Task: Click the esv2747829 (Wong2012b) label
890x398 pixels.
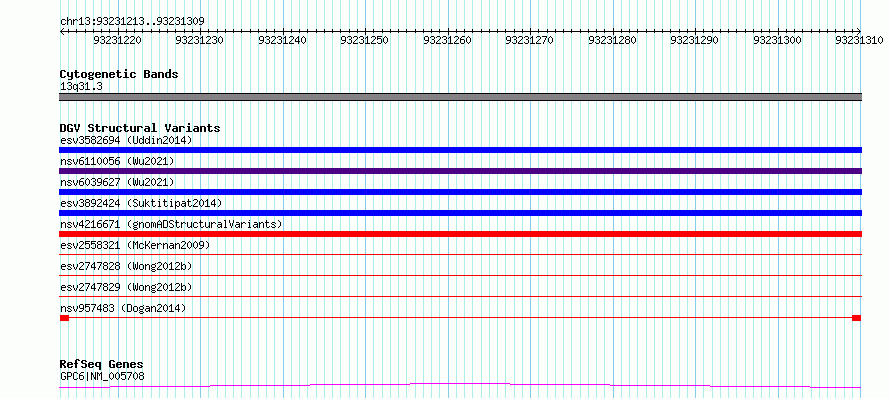Action: [126, 287]
